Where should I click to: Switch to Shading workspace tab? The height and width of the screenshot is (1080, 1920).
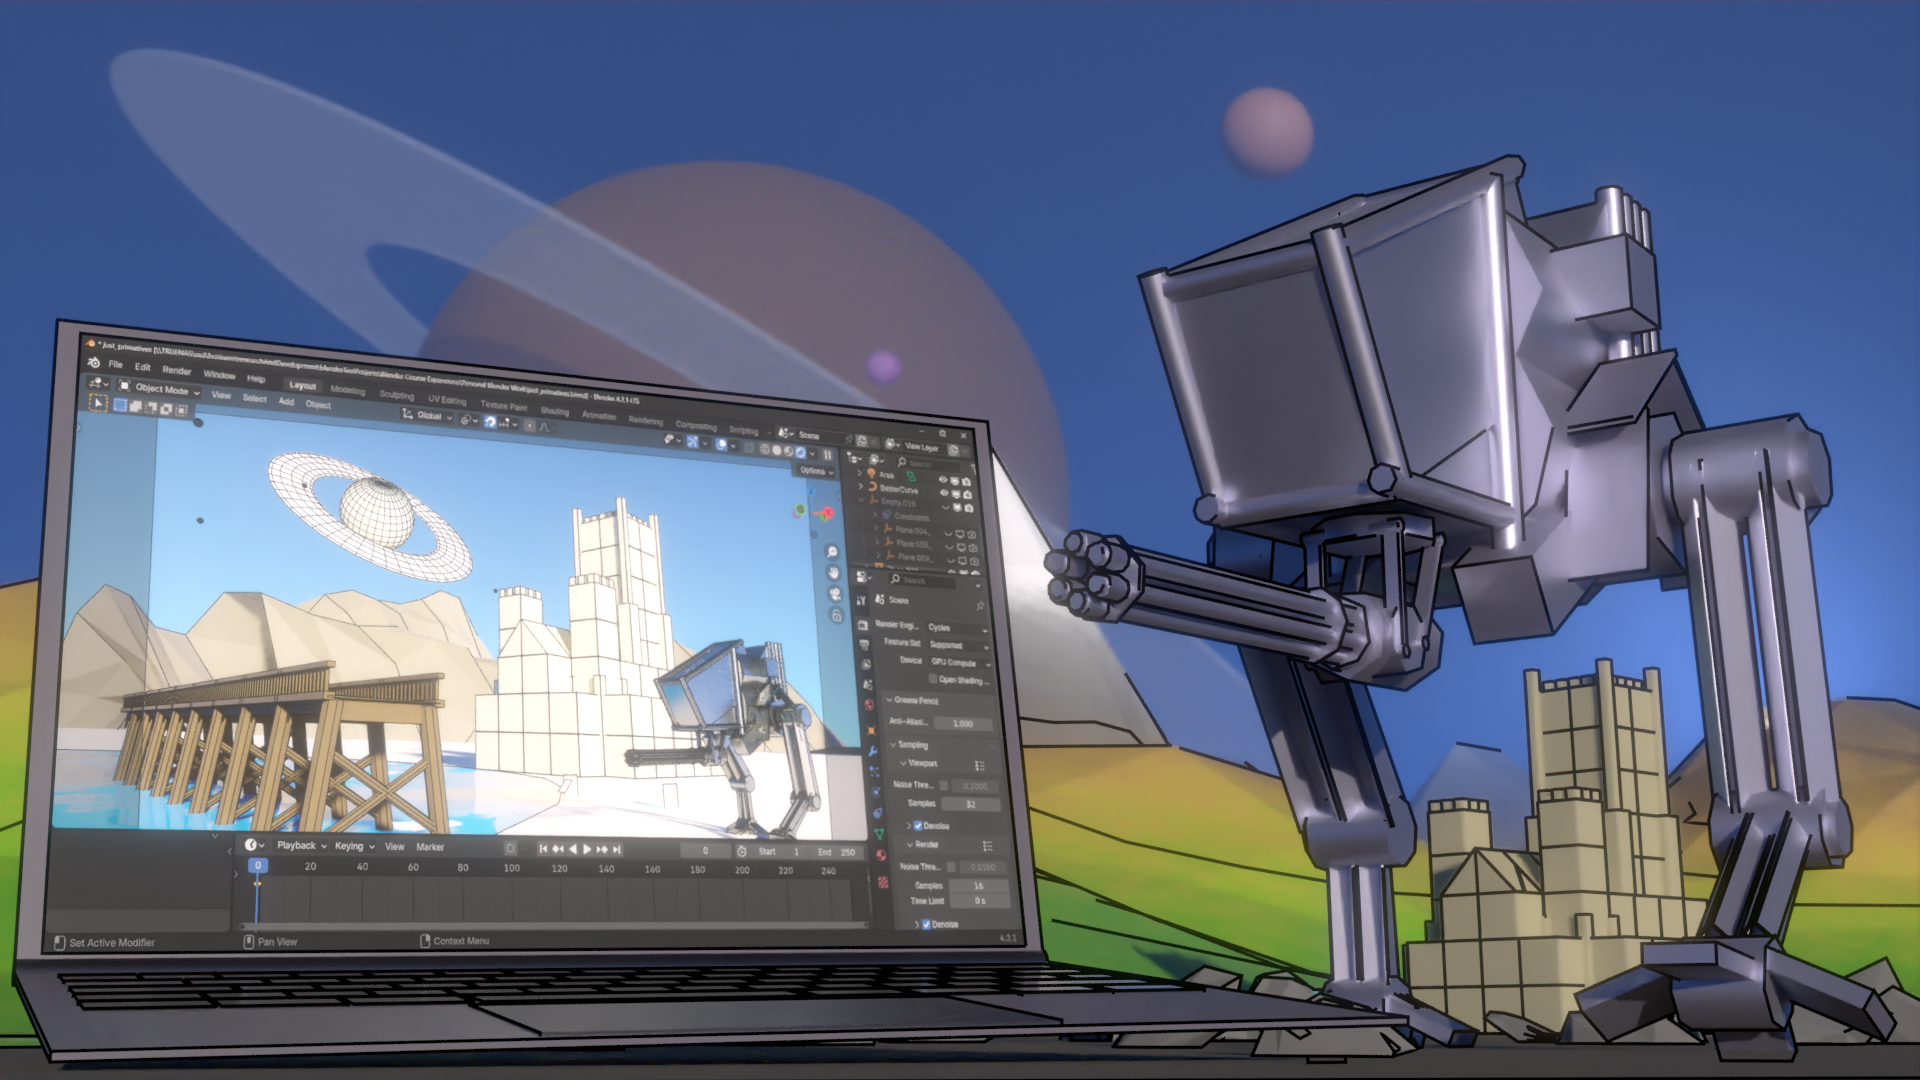click(x=555, y=411)
